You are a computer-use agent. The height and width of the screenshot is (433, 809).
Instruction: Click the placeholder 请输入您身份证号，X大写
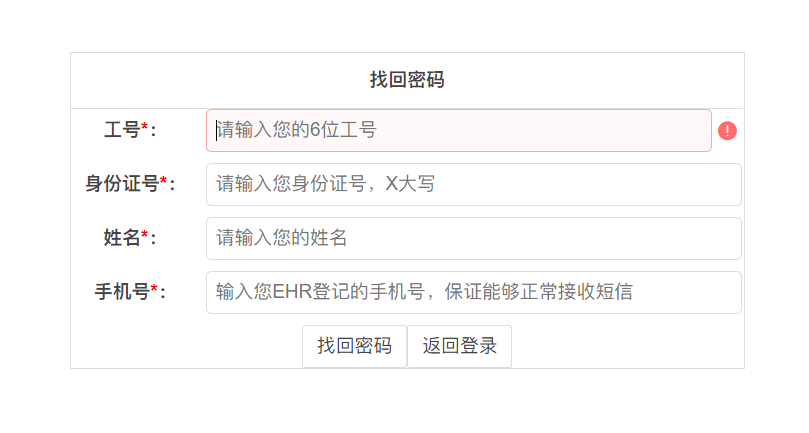click(326, 184)
